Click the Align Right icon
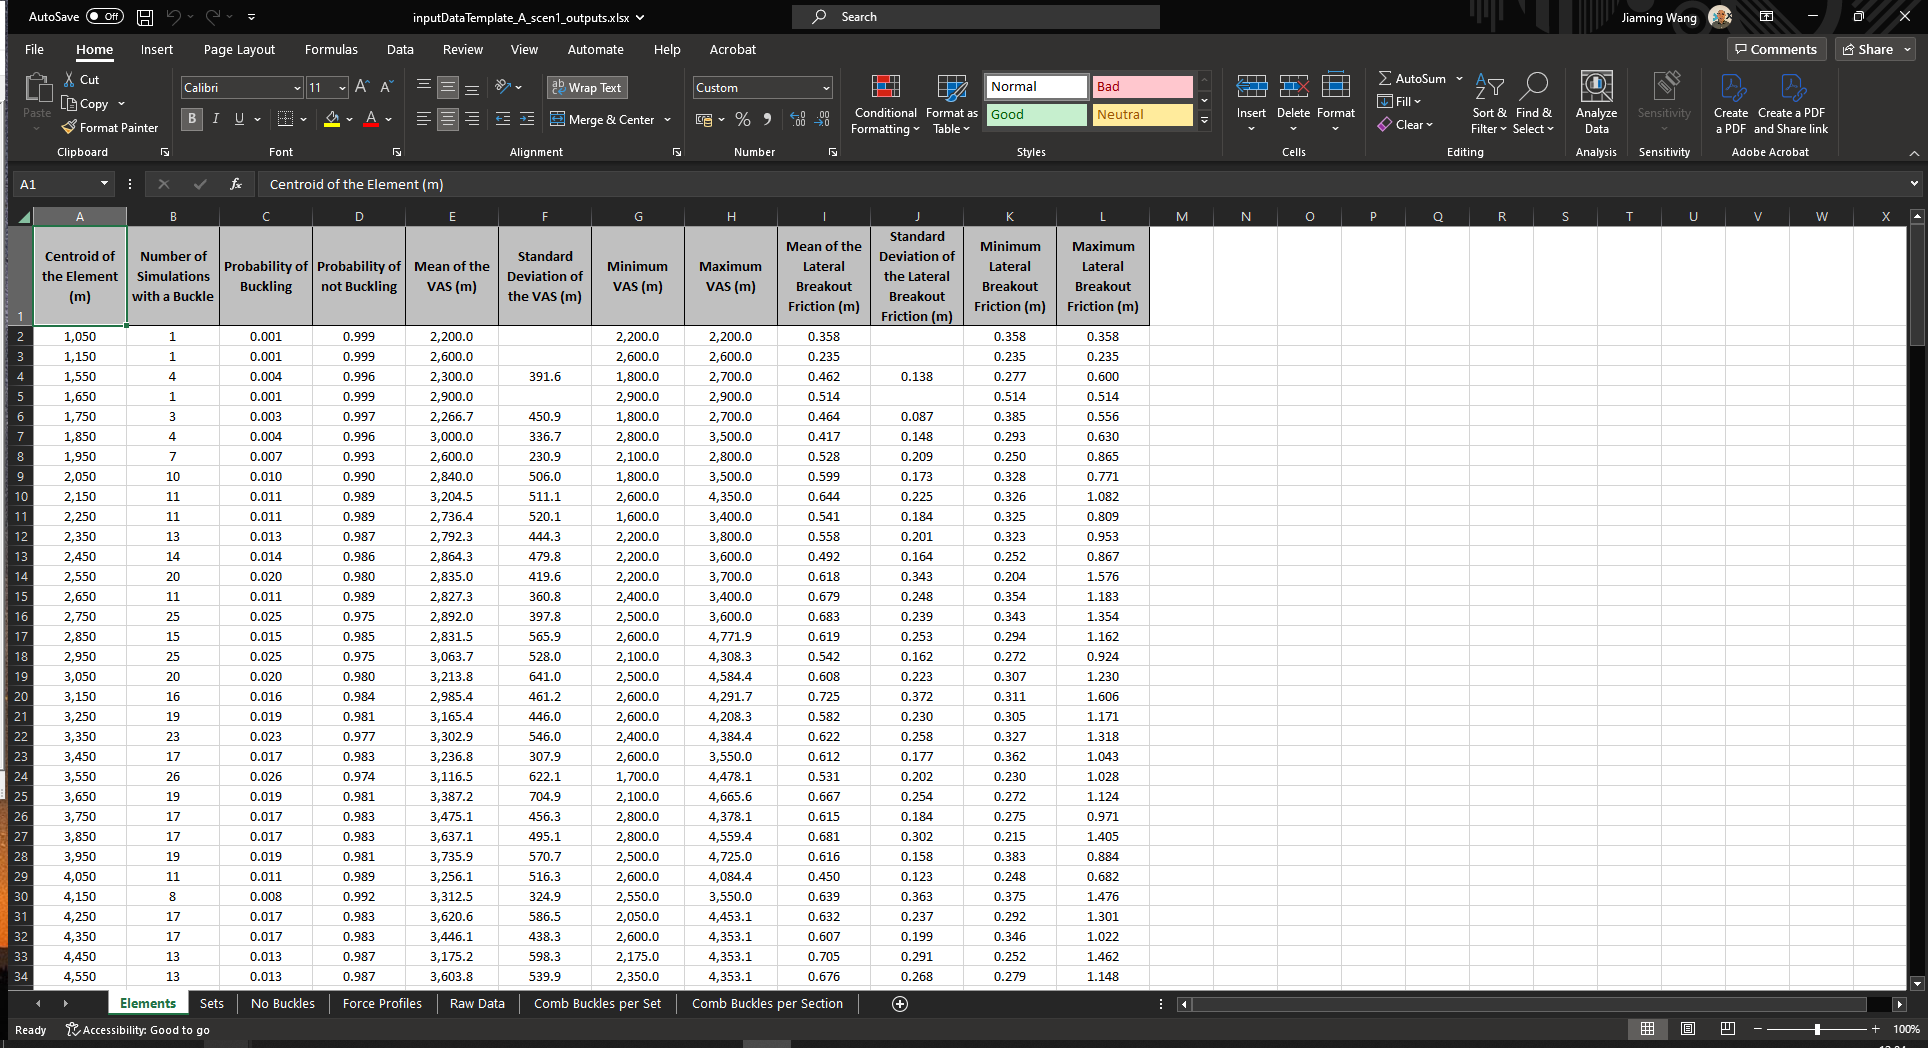Screen dimensions: 1928x1048 [x=472, y=119]
